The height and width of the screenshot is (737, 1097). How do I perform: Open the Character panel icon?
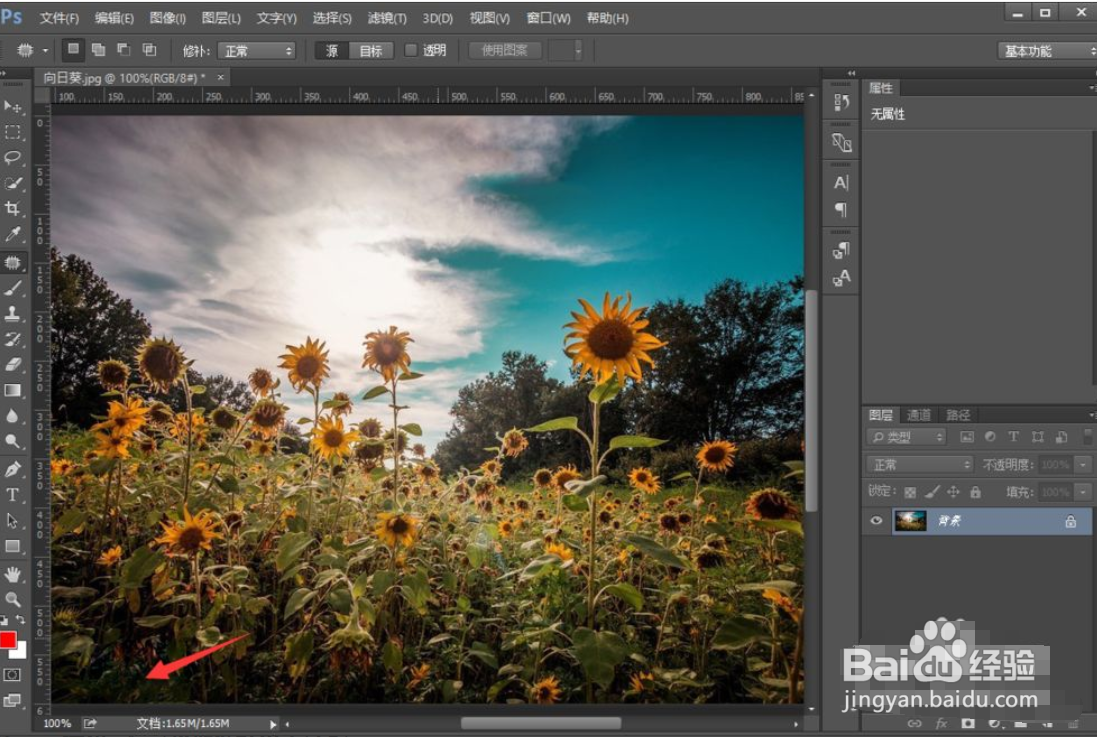841,183
